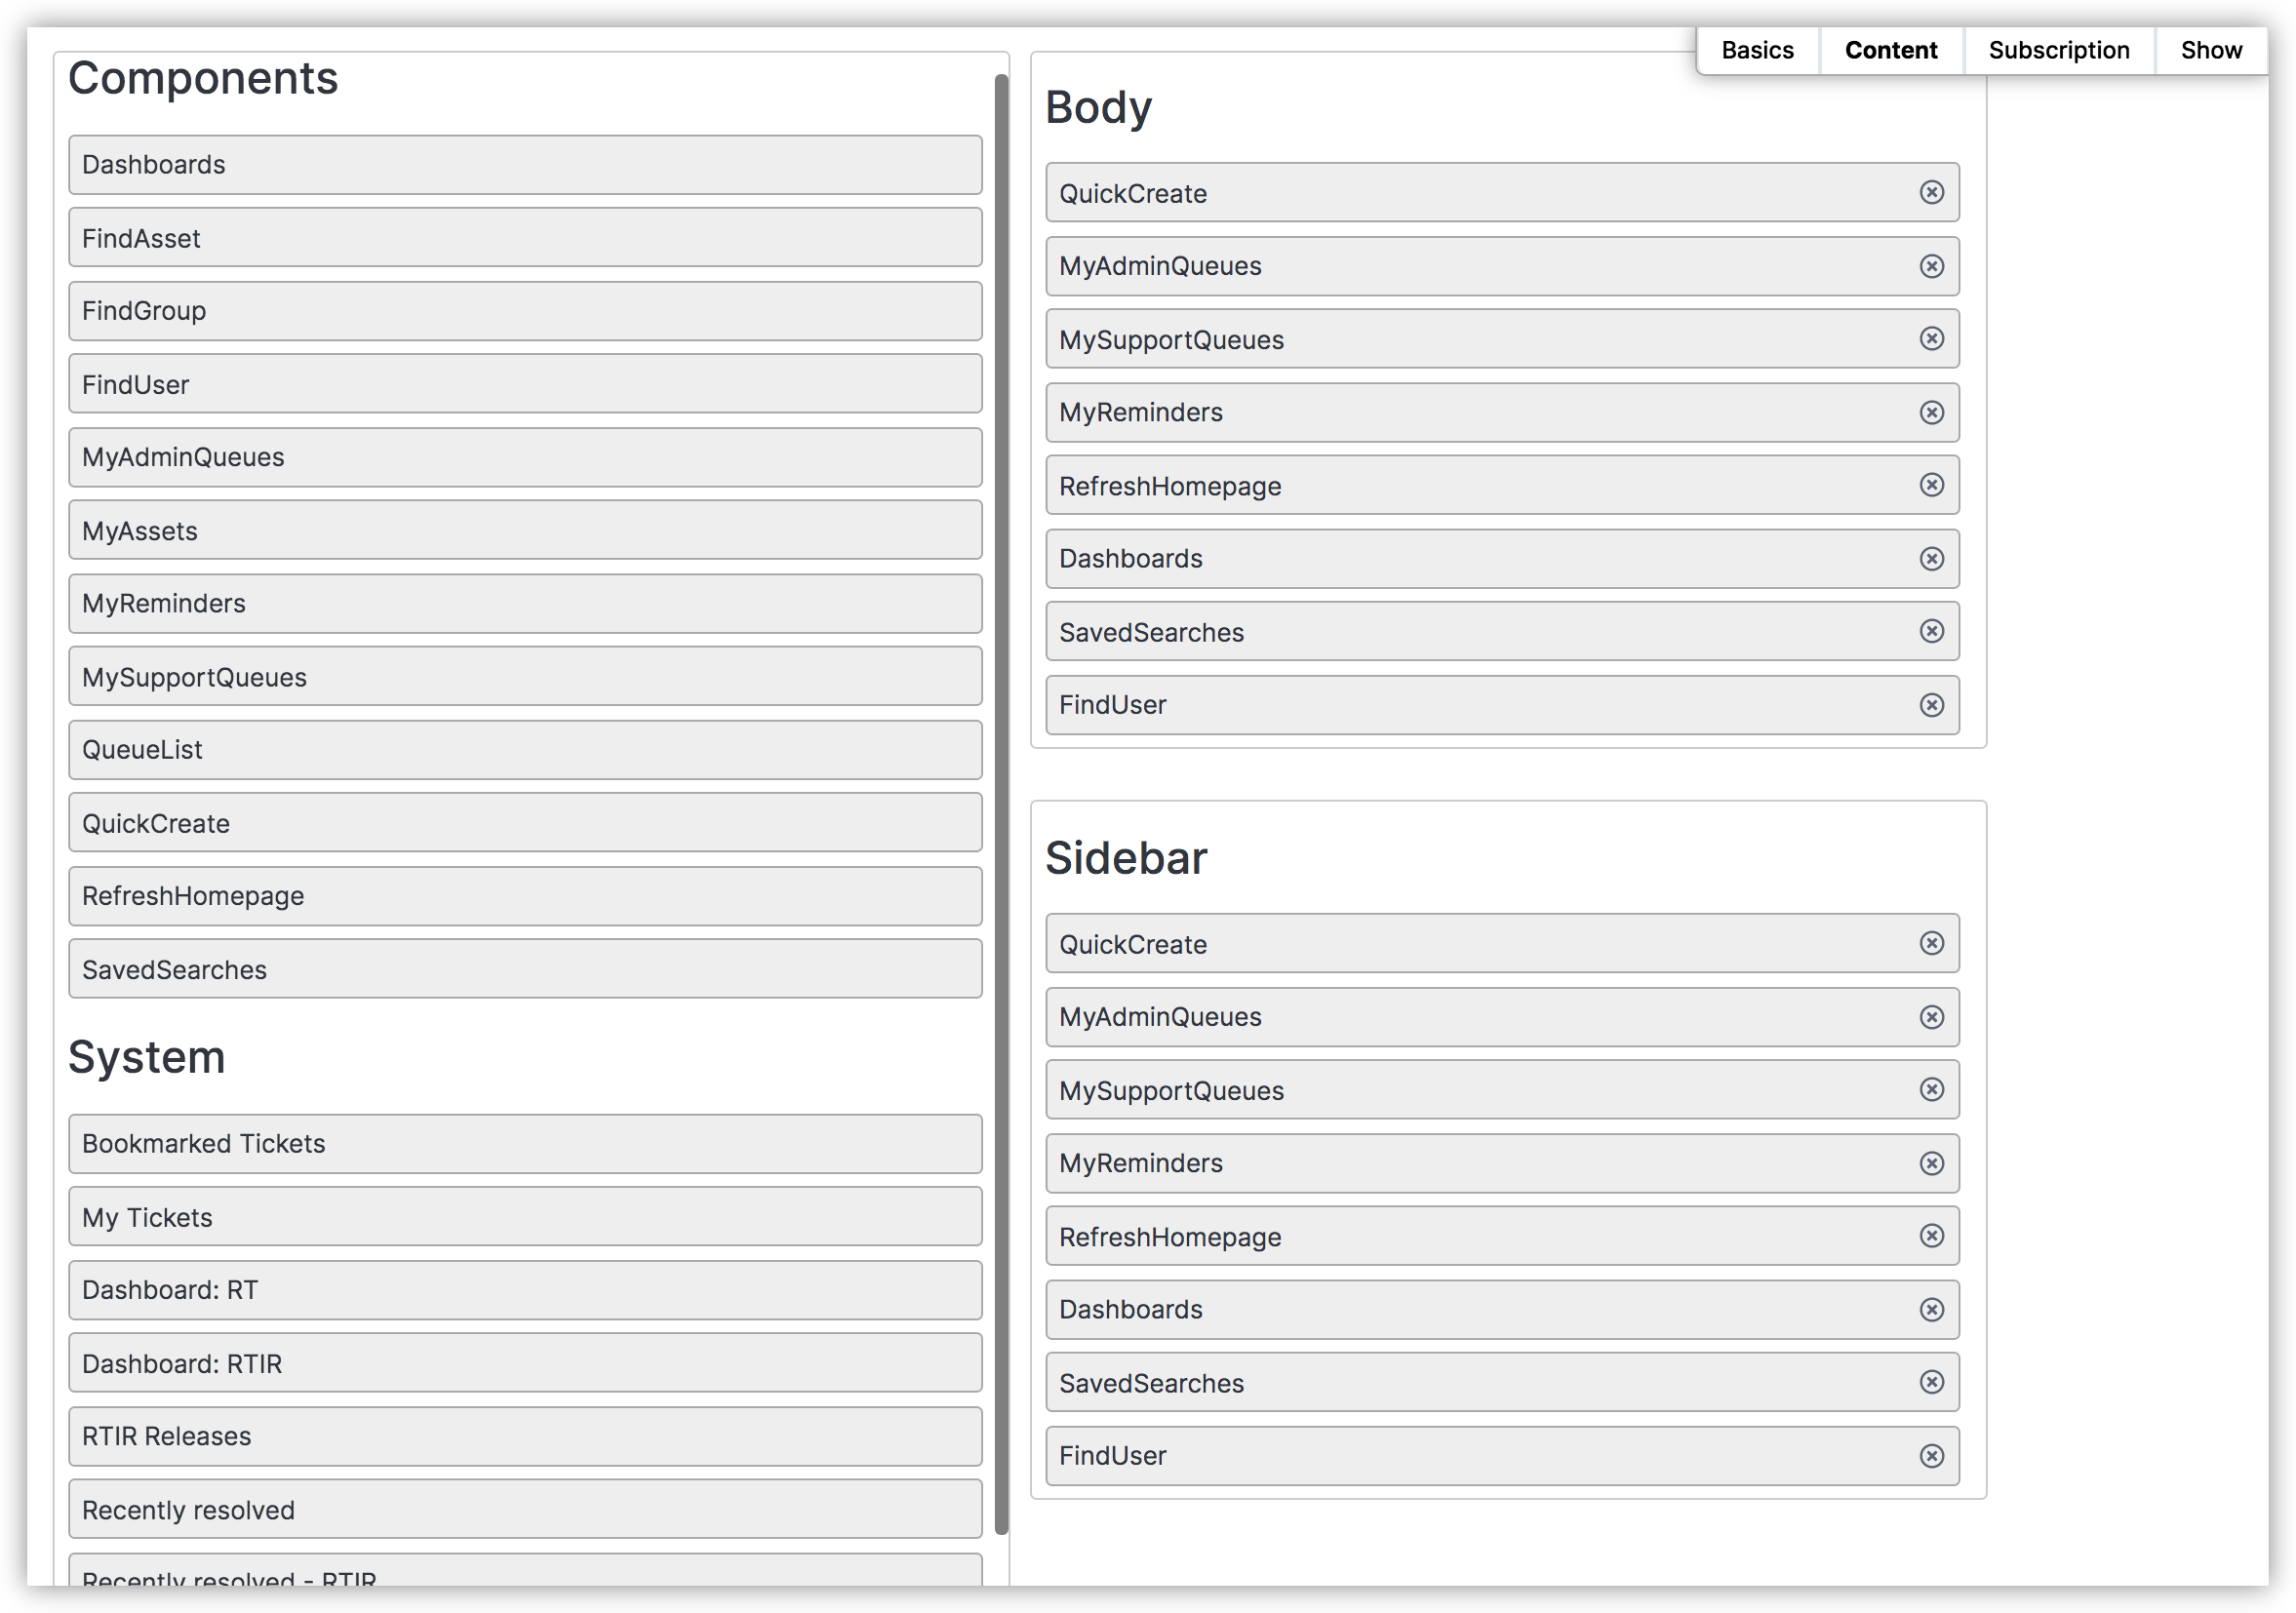The image size is (2296, 1613).
Task: Select the Content tab
Action: tap(1891, 50)
